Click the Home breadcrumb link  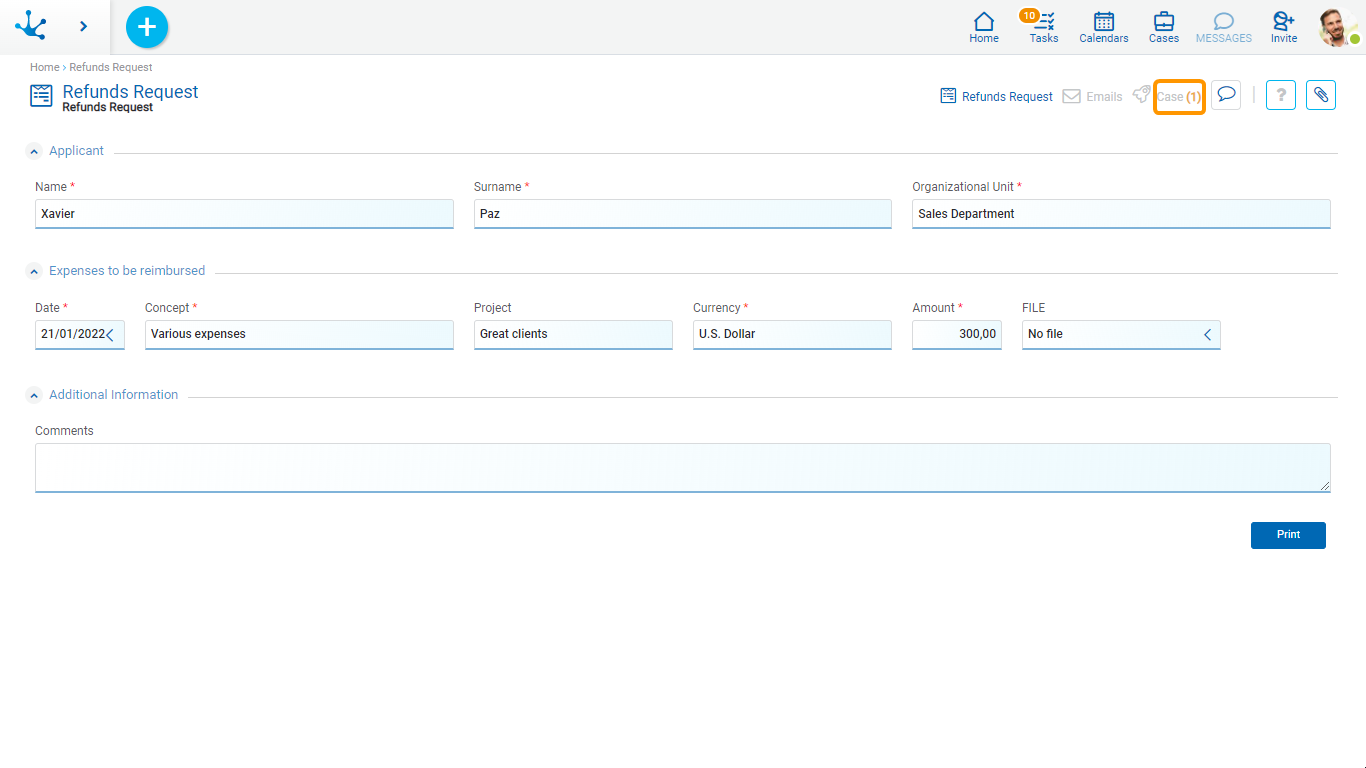coord(44,67)
